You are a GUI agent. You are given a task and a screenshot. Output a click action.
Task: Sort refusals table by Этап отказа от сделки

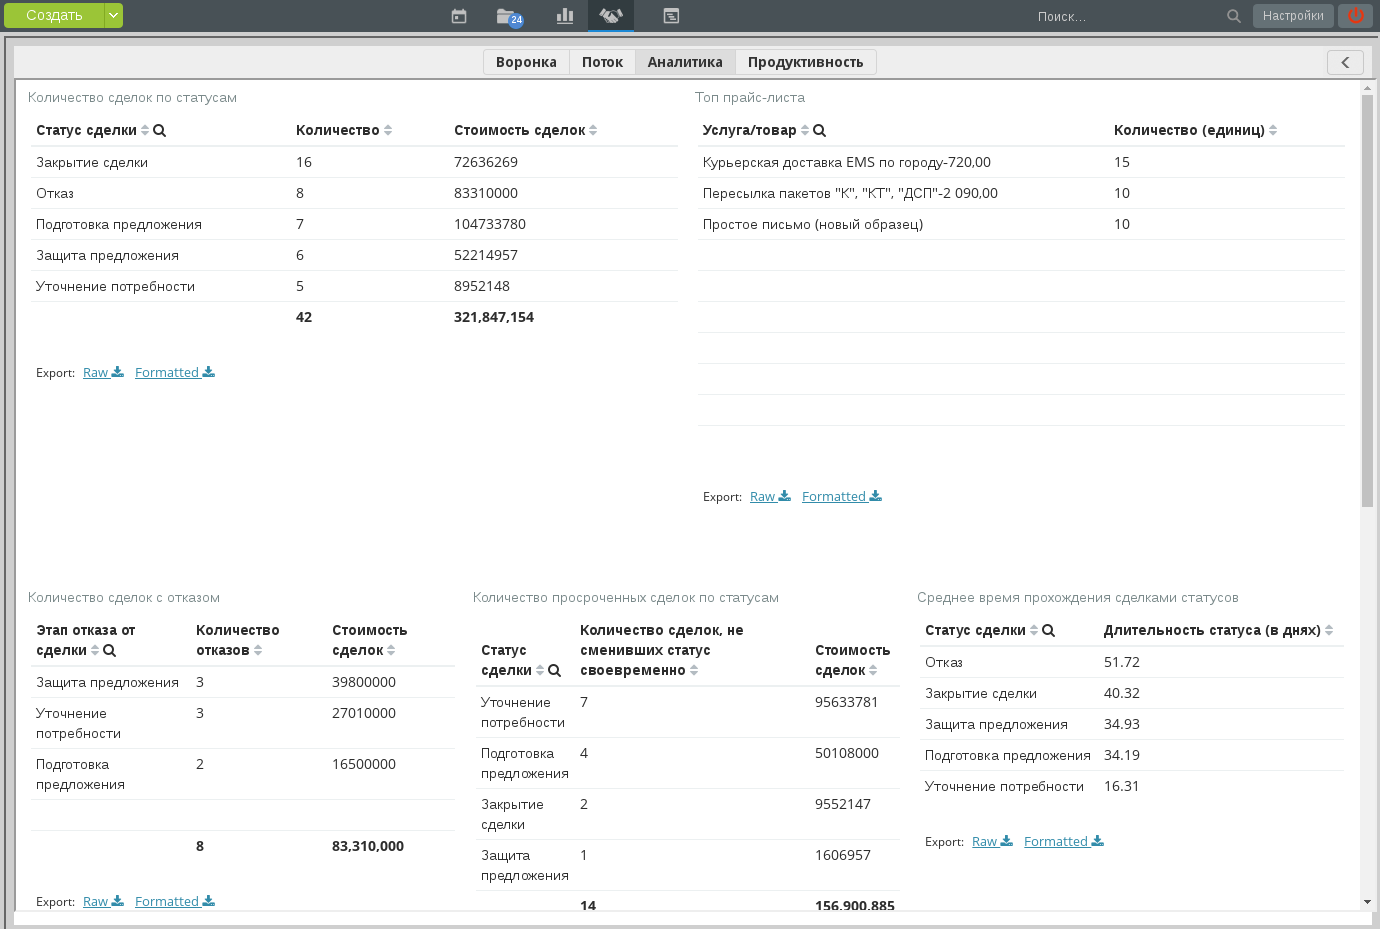(95, 650)
